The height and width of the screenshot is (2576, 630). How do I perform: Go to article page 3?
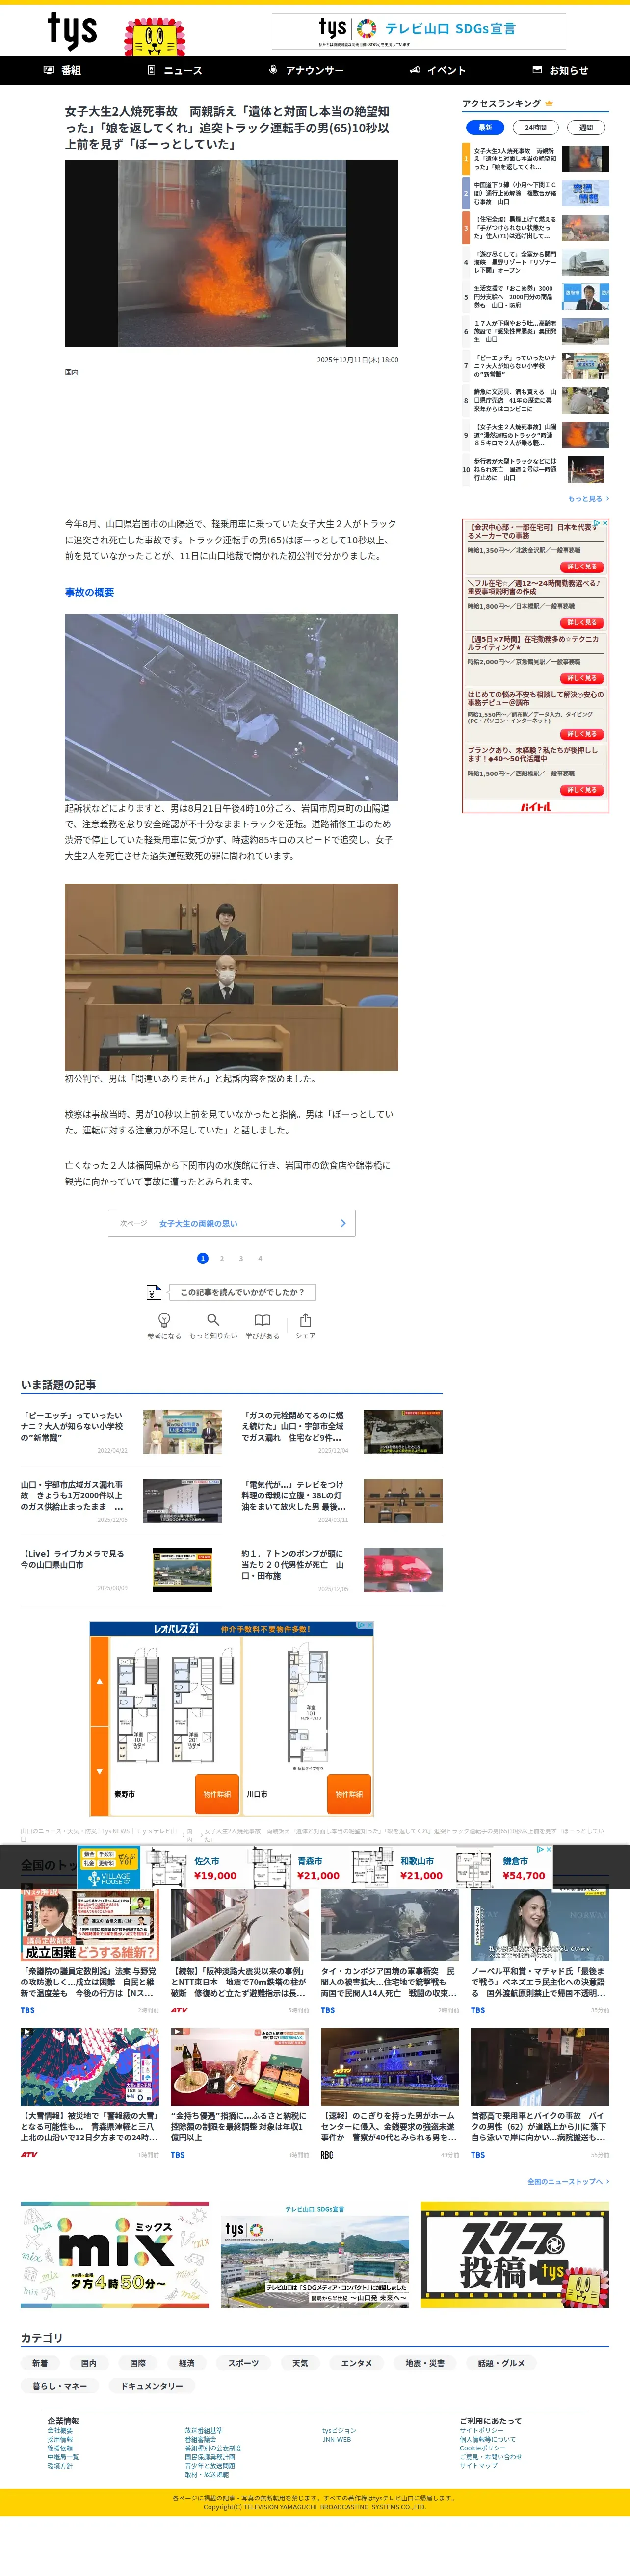[241, 1258]
